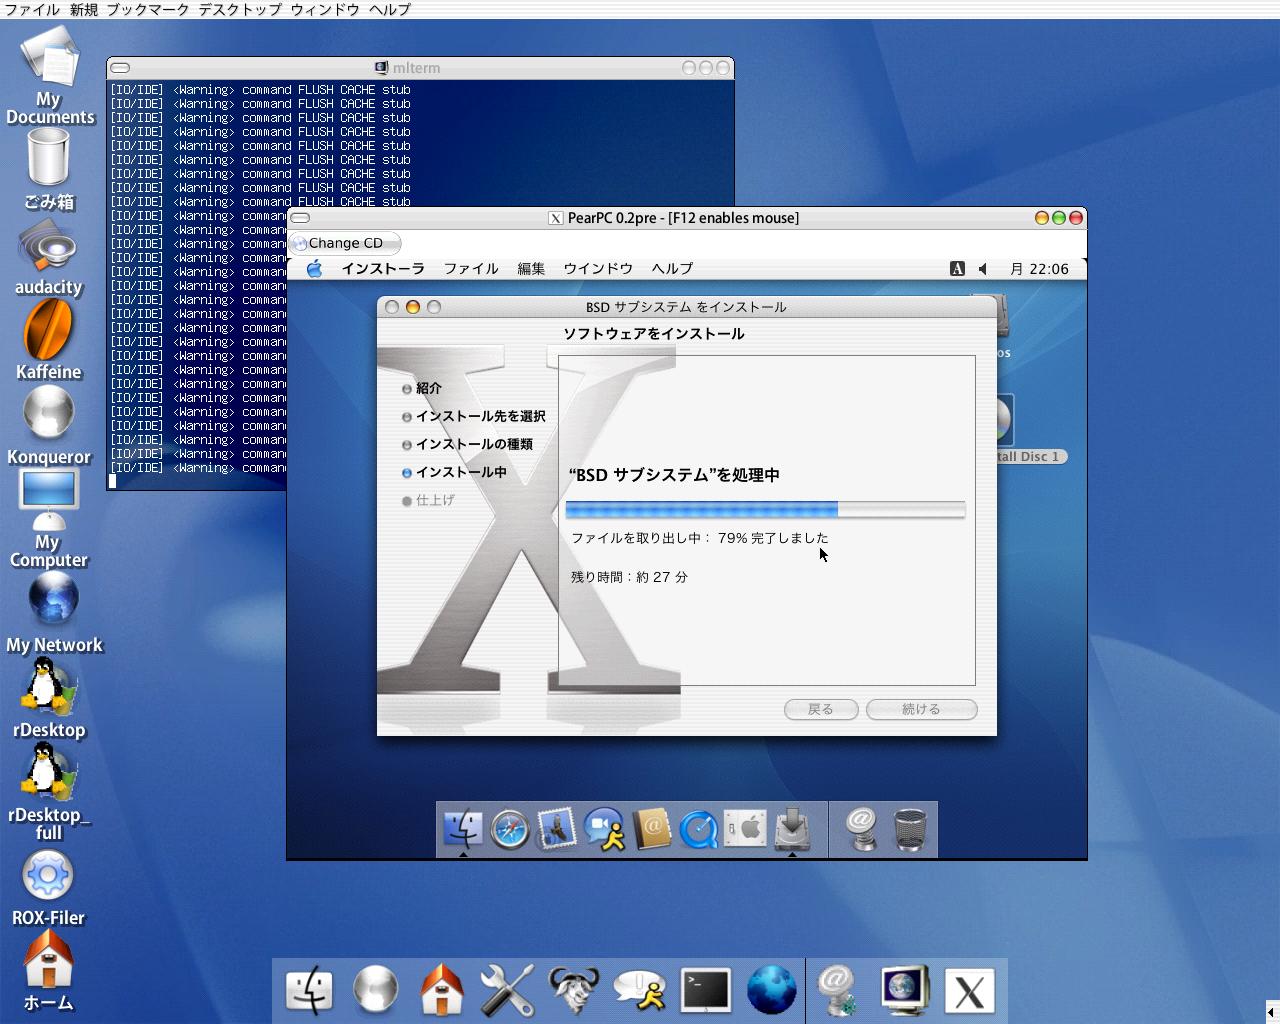Click Finder face icon in bottom panel
The width and height of the screenshot is (1280, 1024).
(x=309, y=991)
